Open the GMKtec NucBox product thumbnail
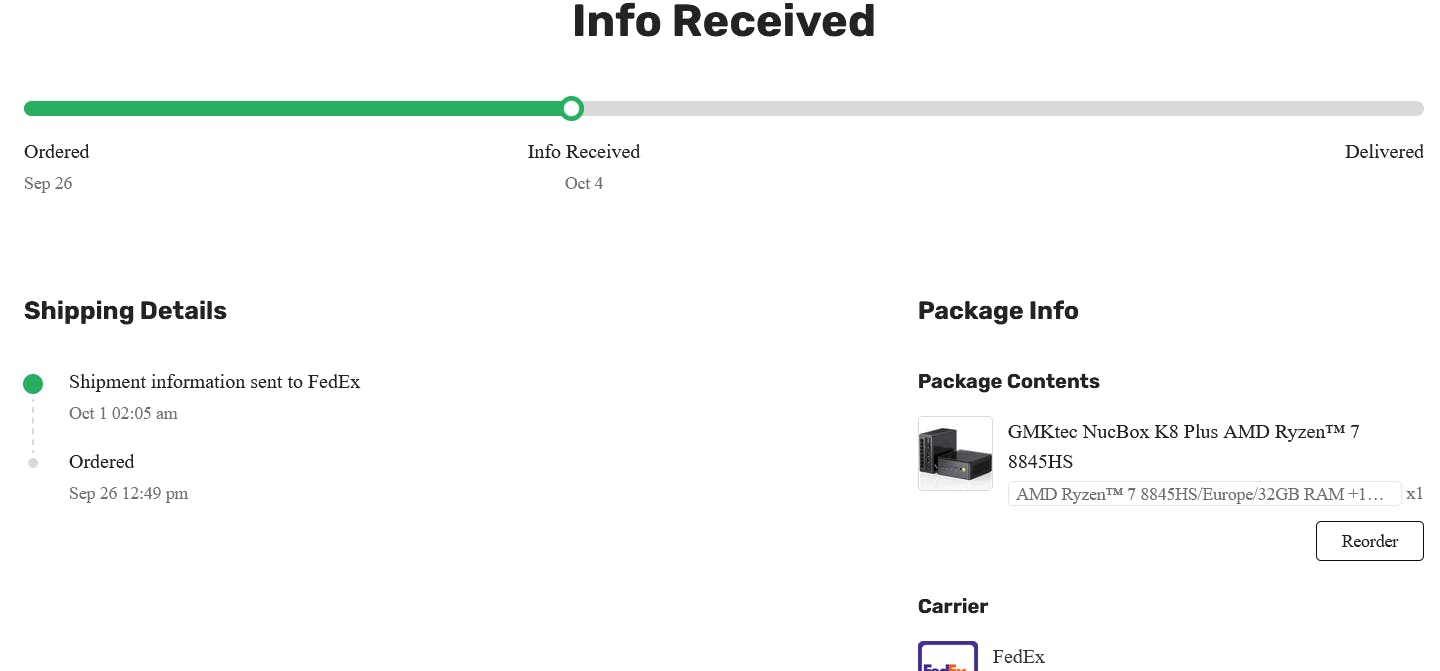 pyautogui.click(x=955, y=453)
